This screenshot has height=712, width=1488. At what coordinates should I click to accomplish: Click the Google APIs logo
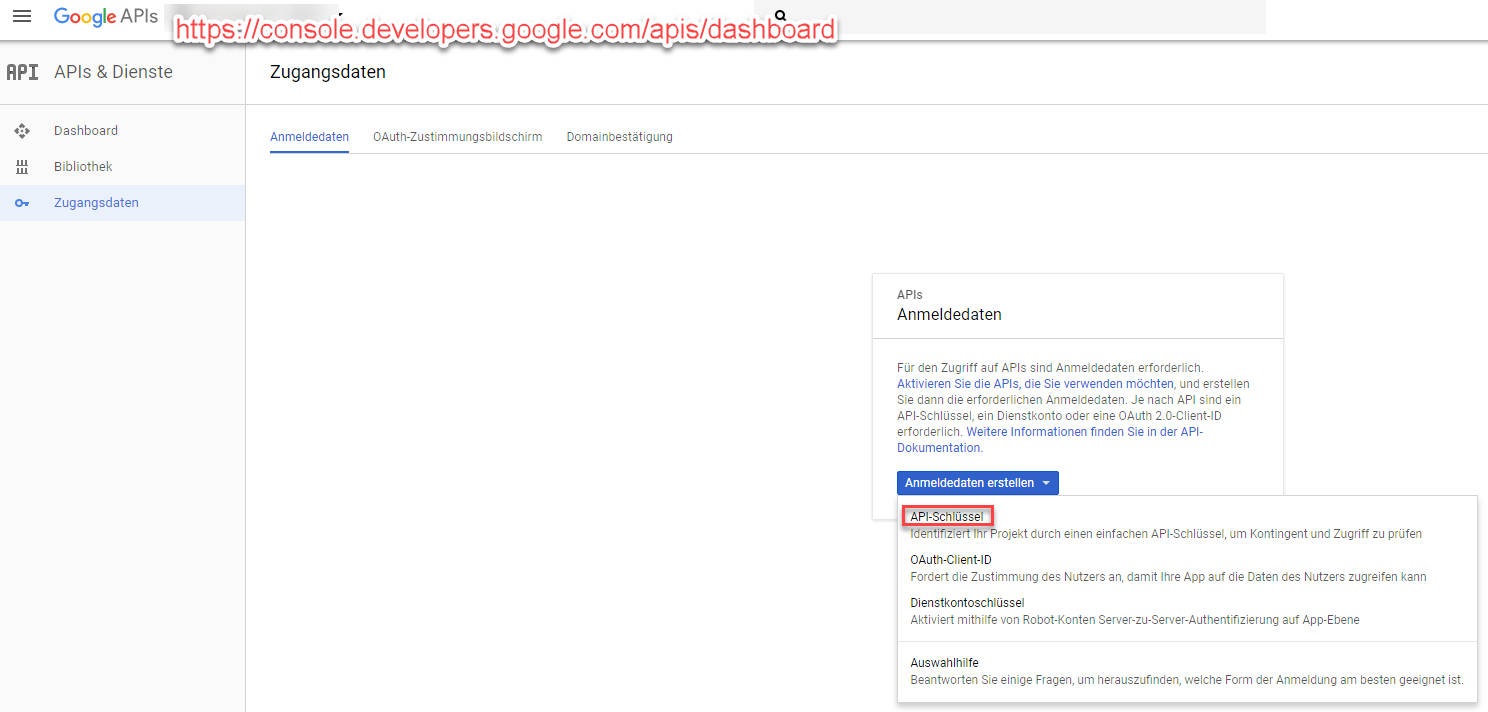click(106, 17)
